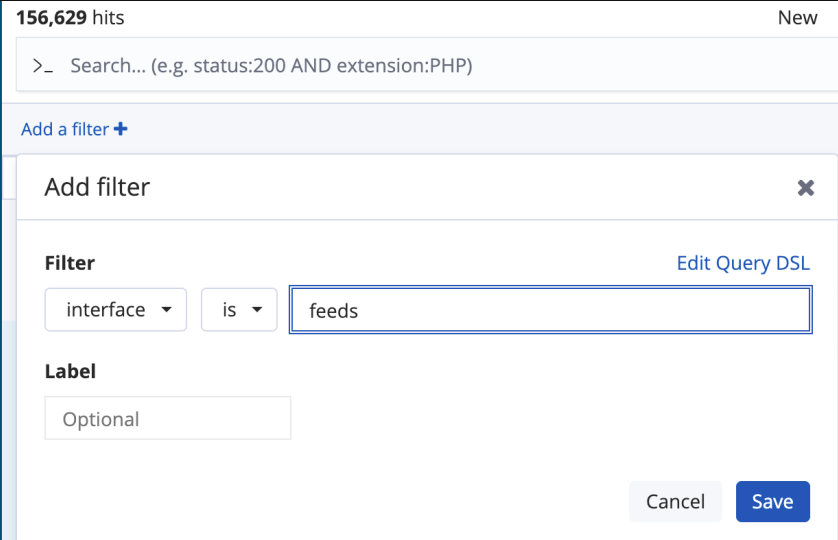Click the Label field heading
This screenshot has height=540, width=838.
pos(70,371)
